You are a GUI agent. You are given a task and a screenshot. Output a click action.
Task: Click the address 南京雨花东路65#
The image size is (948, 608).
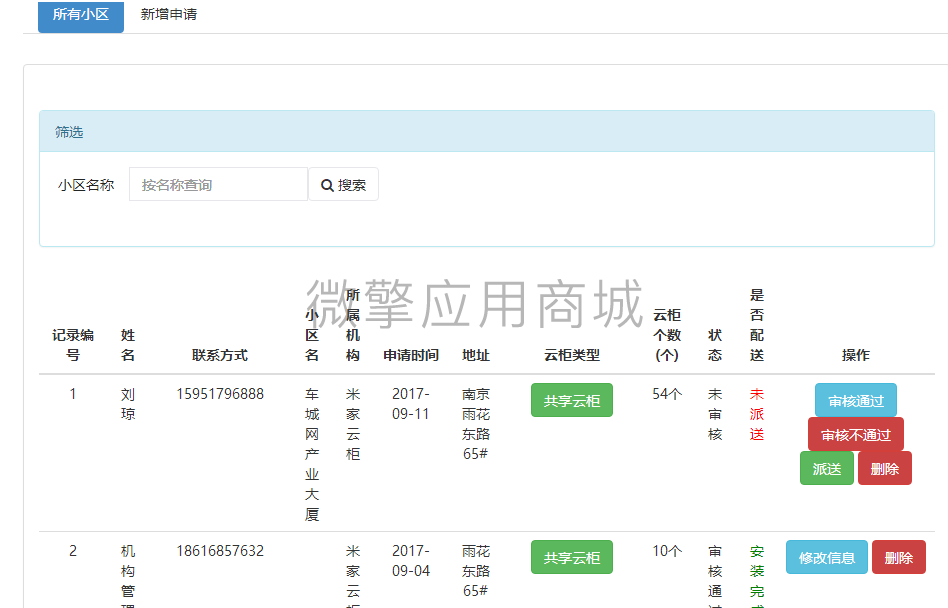(476, 424)
